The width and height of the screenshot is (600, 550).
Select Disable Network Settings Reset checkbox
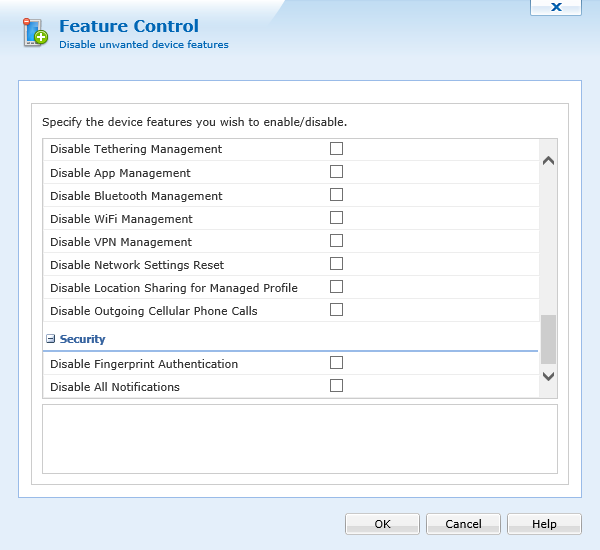[x=336, y=263]
